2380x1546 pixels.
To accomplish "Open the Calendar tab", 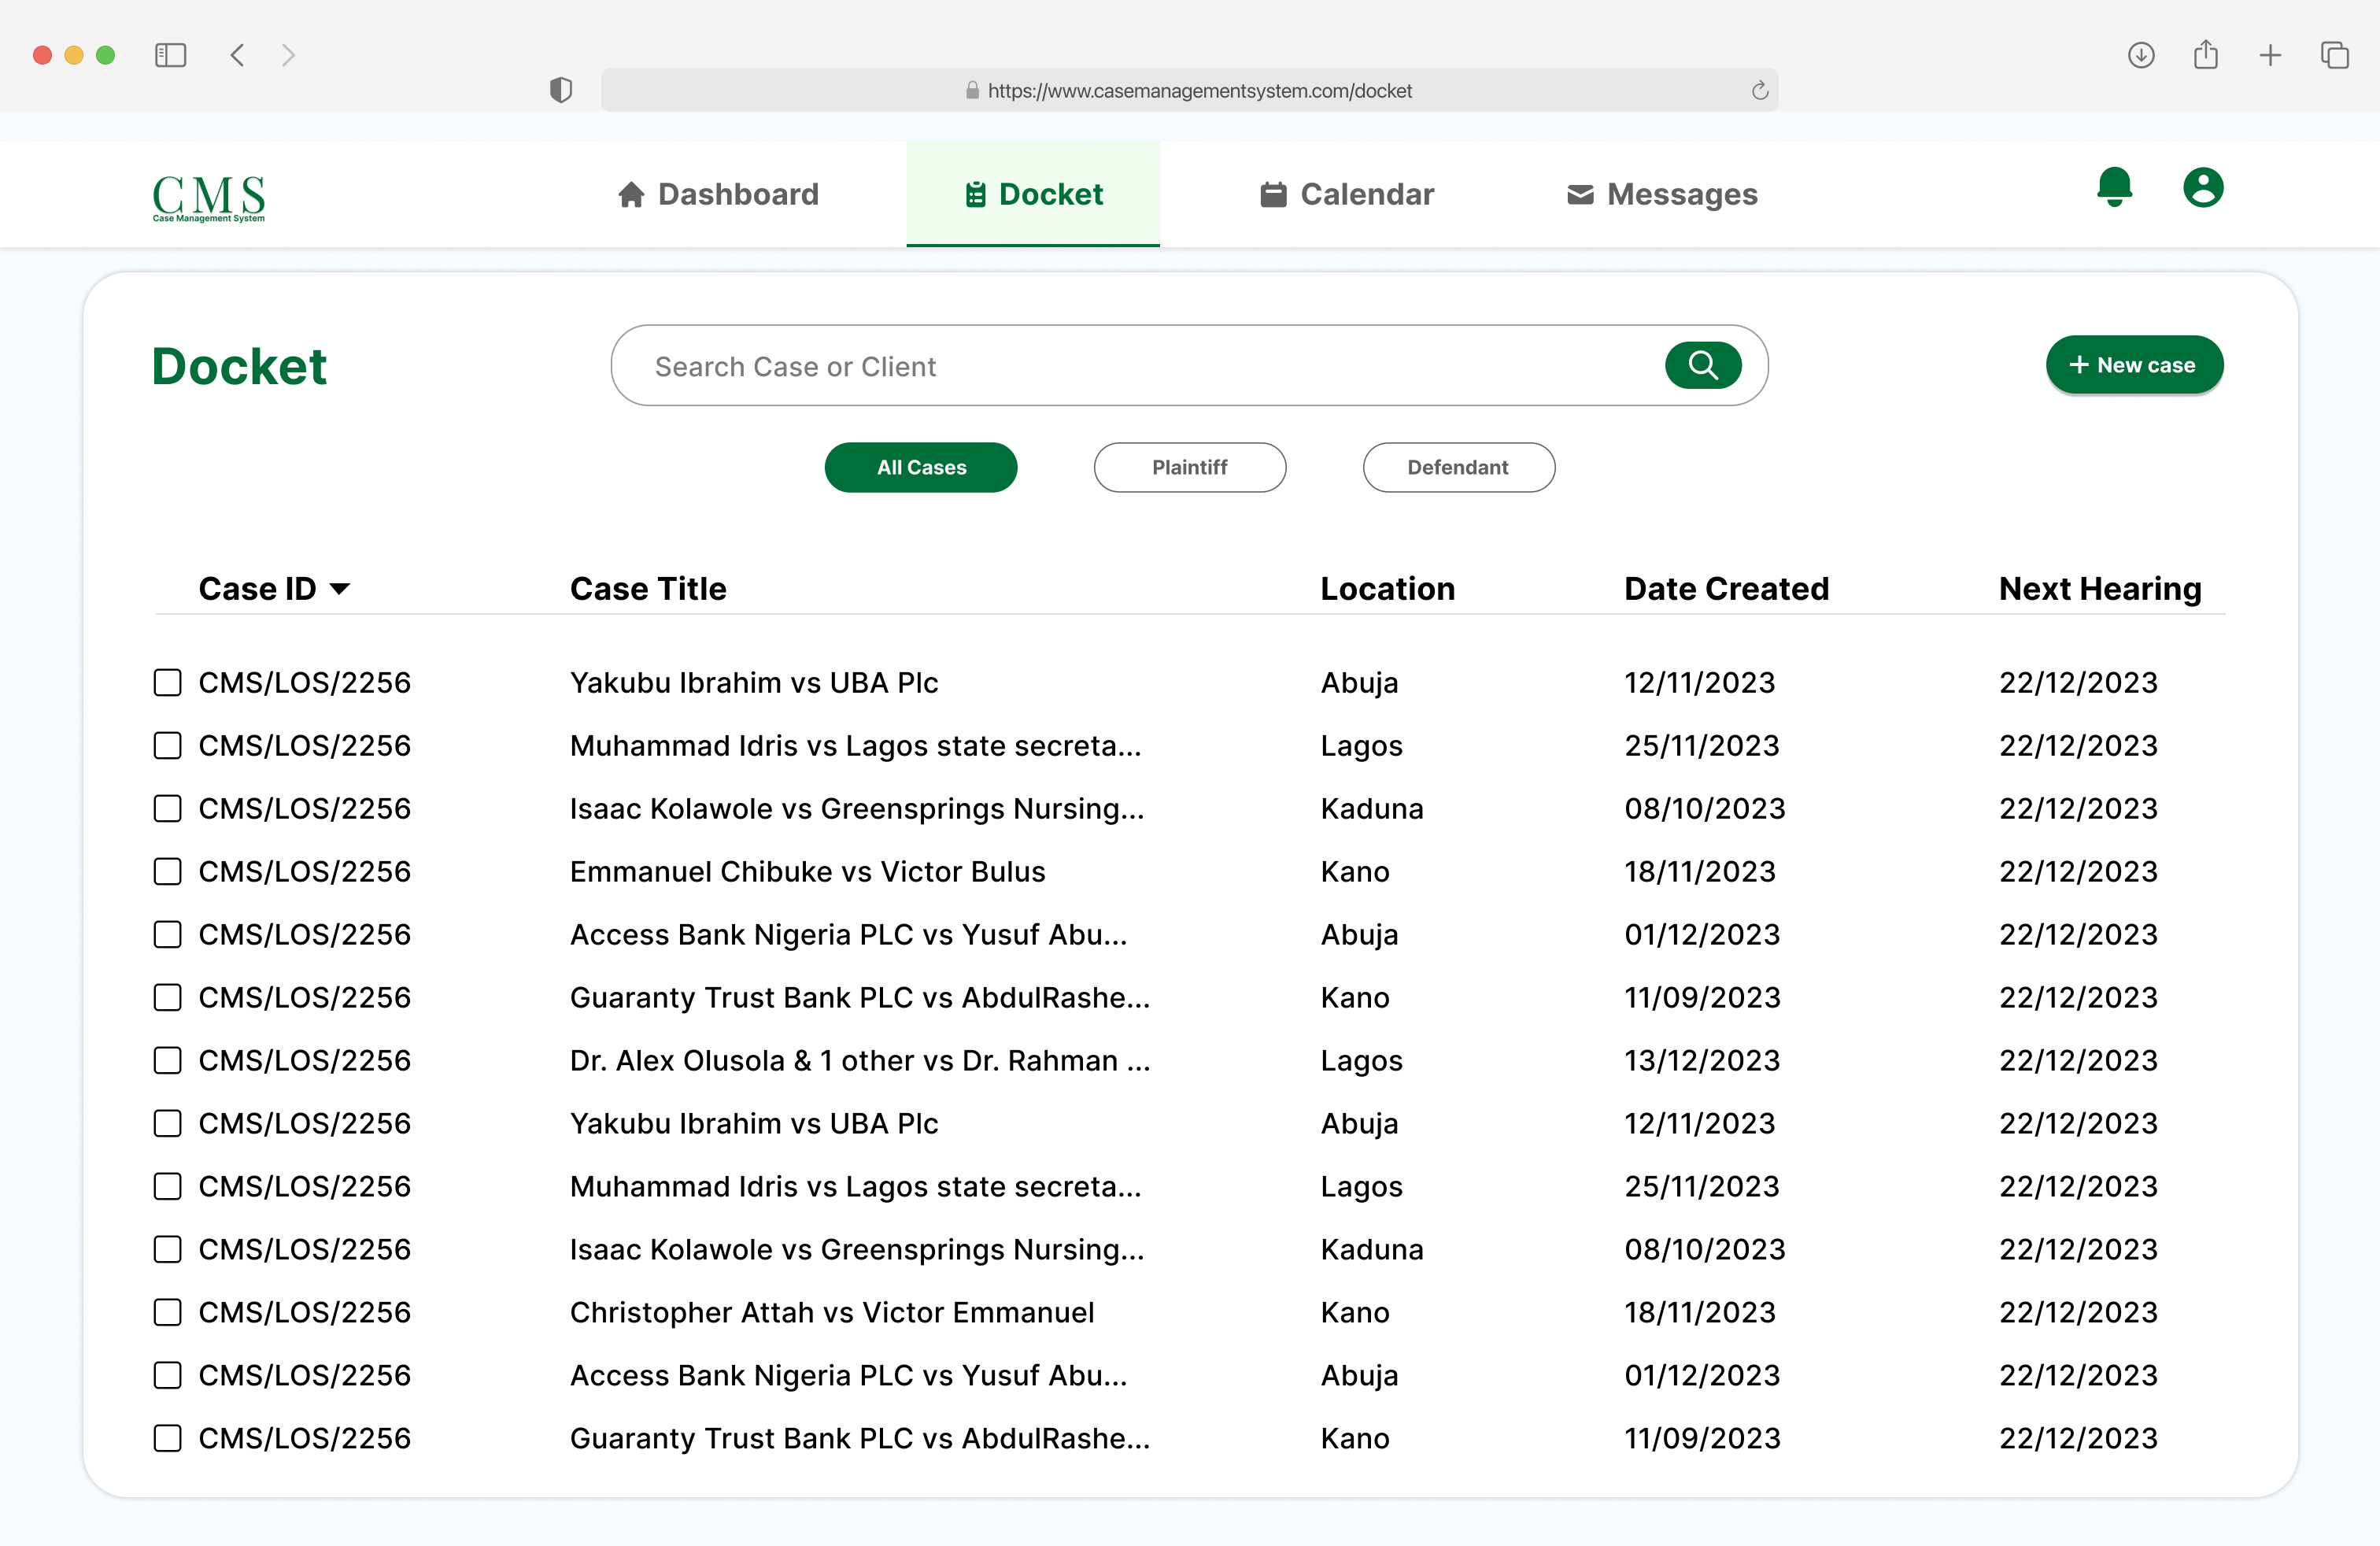I will 1345,194.
